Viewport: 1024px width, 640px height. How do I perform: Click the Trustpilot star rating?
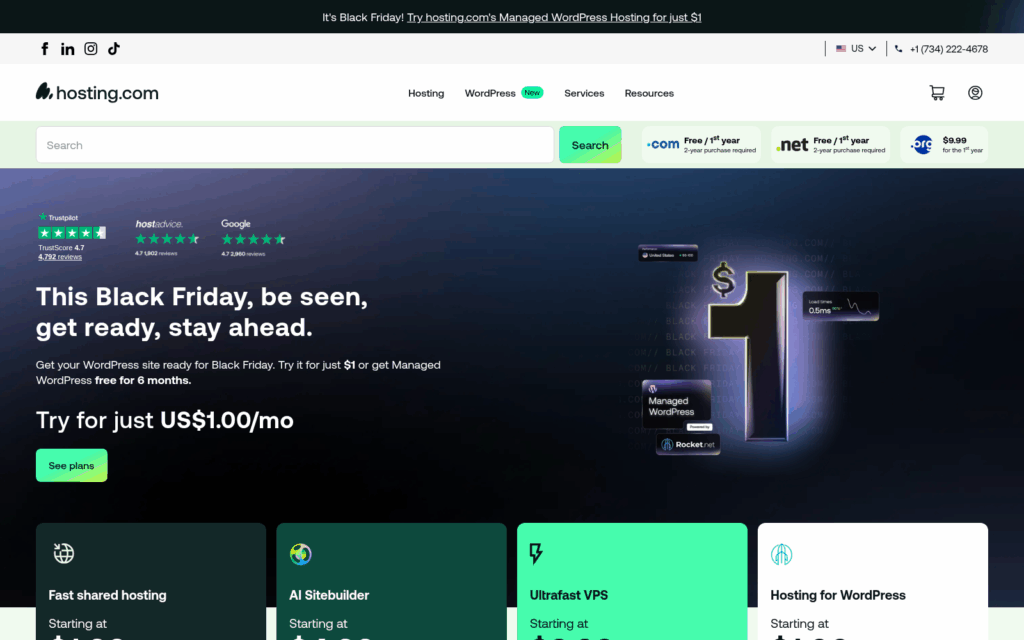(x=72, y=232)
